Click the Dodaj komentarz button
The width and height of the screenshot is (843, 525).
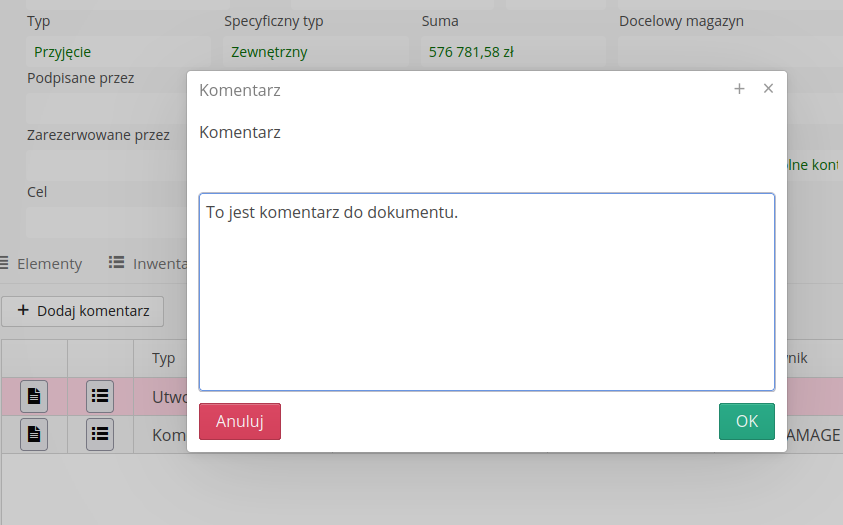pos(83,311)
